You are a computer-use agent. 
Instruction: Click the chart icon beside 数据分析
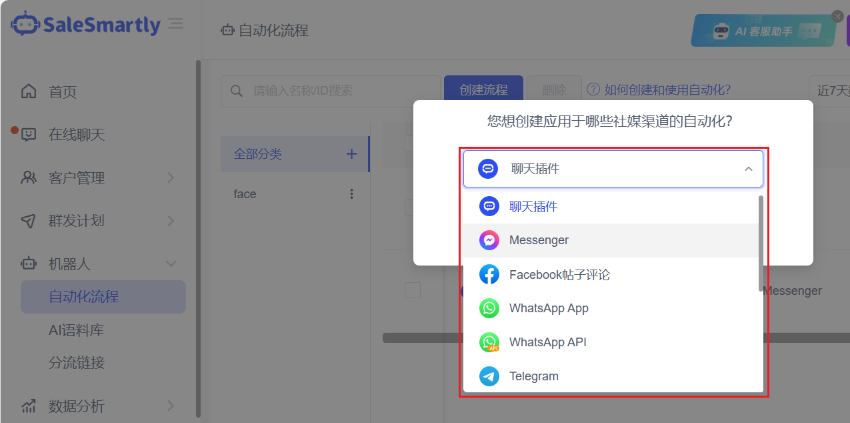(x=28, y=406)
